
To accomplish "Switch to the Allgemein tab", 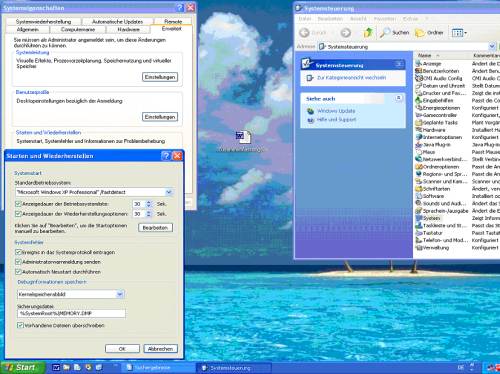I will pyautogui.click(x=28, y=30).
